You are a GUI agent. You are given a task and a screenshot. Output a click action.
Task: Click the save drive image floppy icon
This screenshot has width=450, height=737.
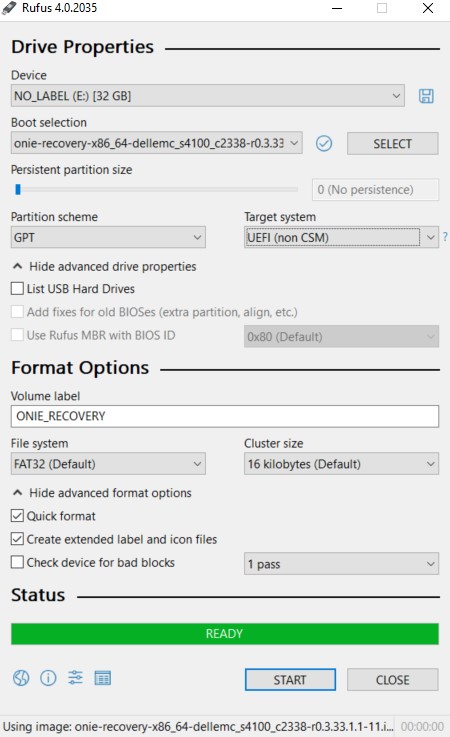click(x=426, y=96)
